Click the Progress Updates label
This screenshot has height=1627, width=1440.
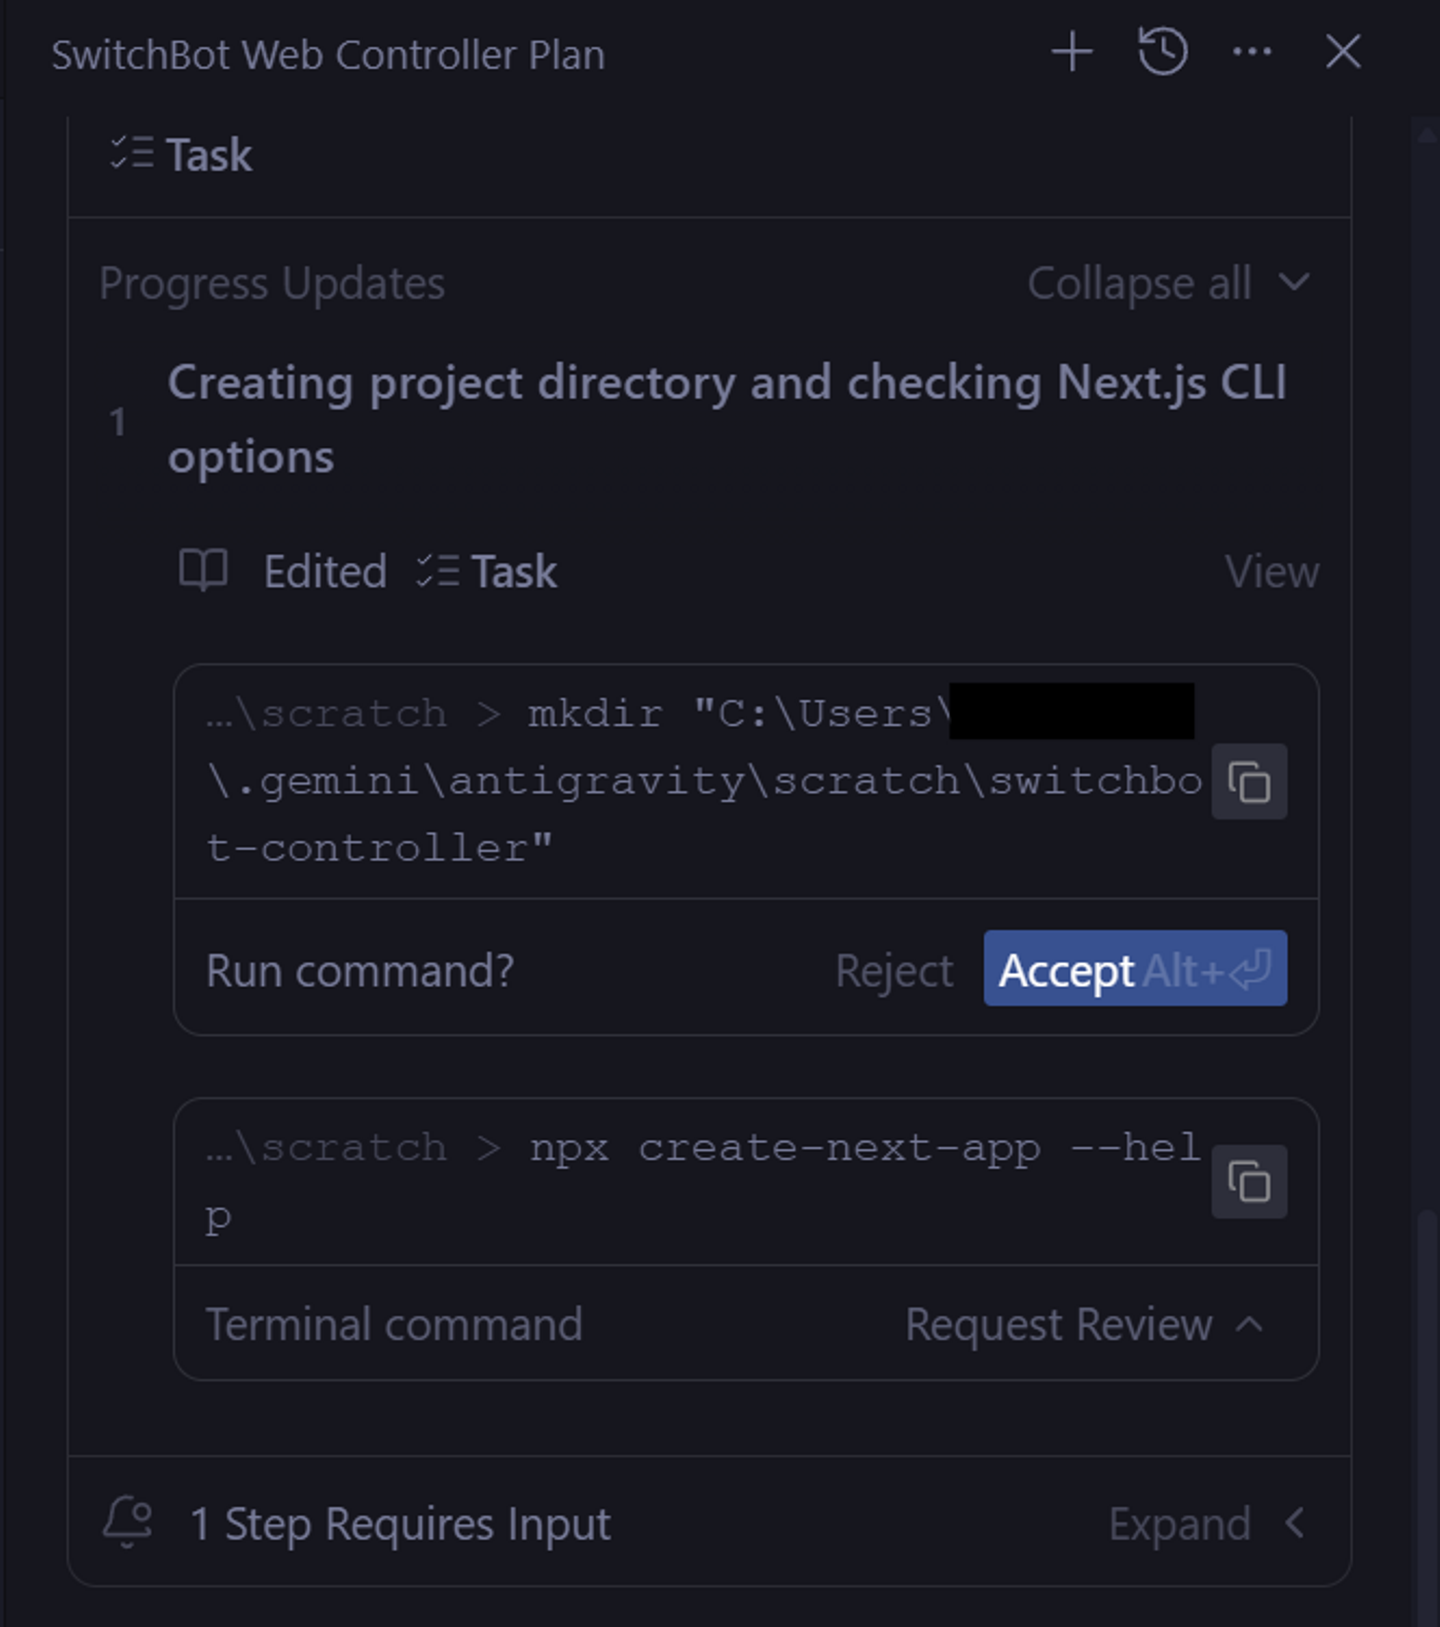[272, 284]
